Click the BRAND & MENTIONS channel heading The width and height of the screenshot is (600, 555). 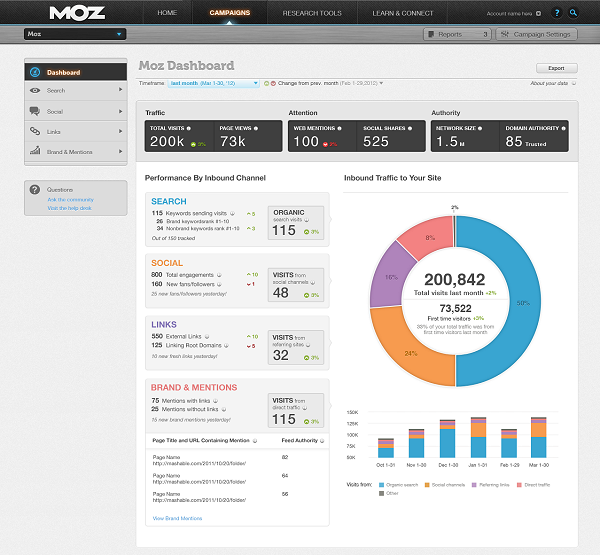[x=194, y=387]
